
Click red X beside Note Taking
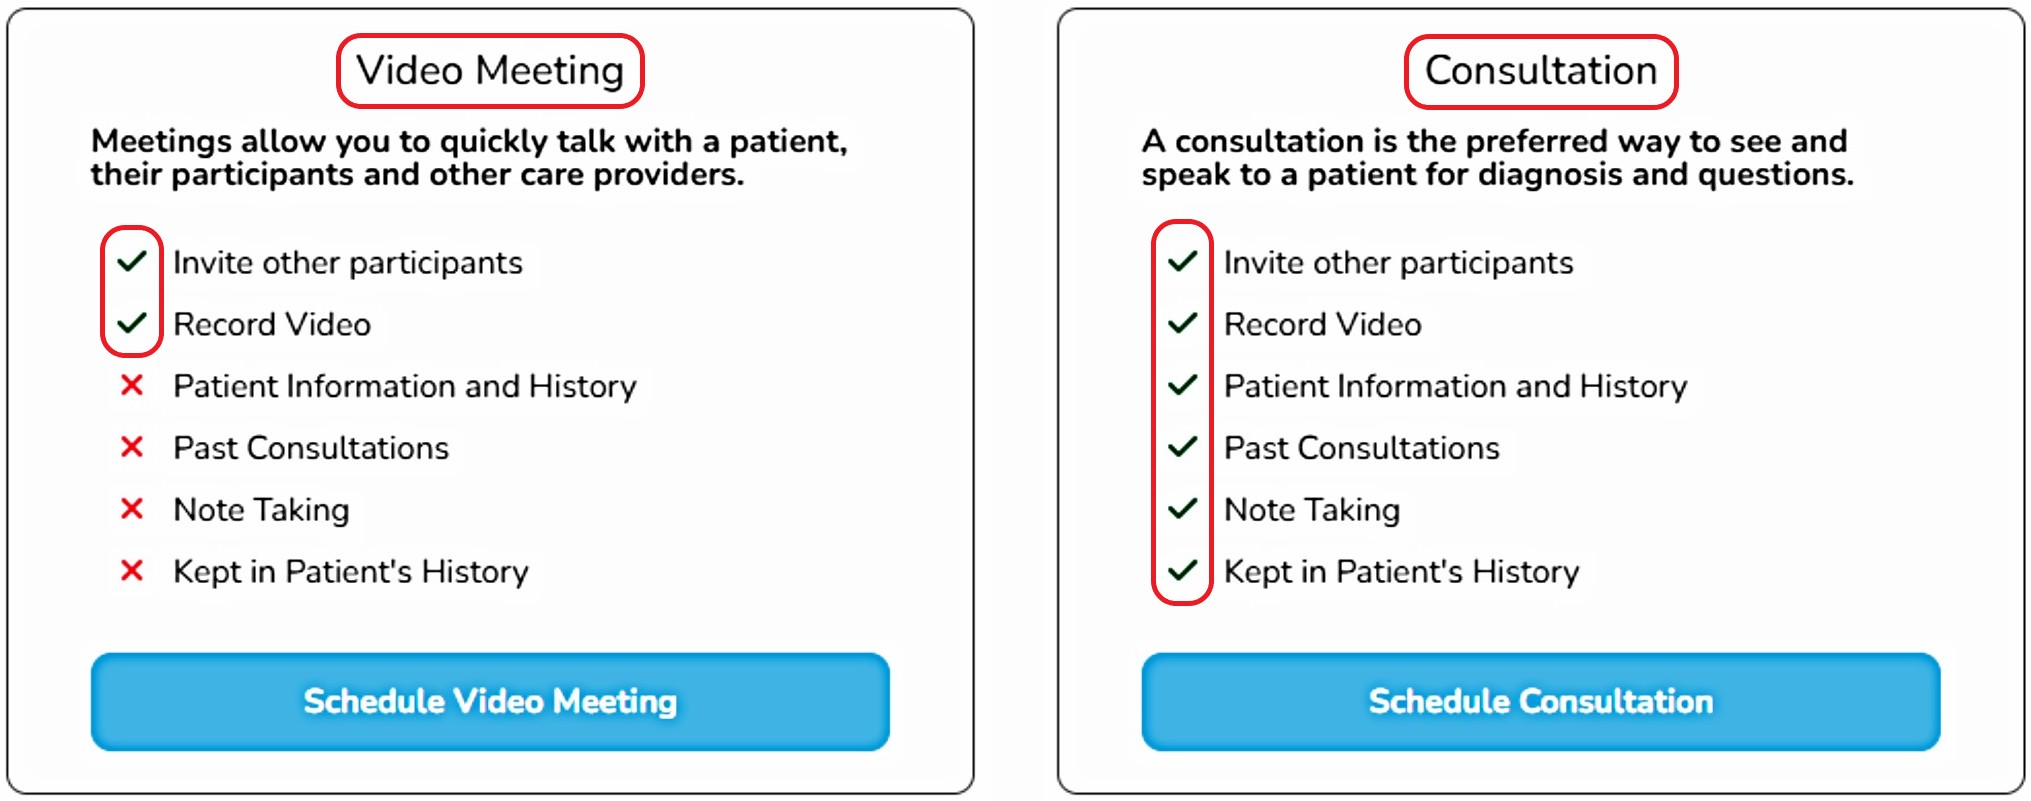[x=132, y=509]
